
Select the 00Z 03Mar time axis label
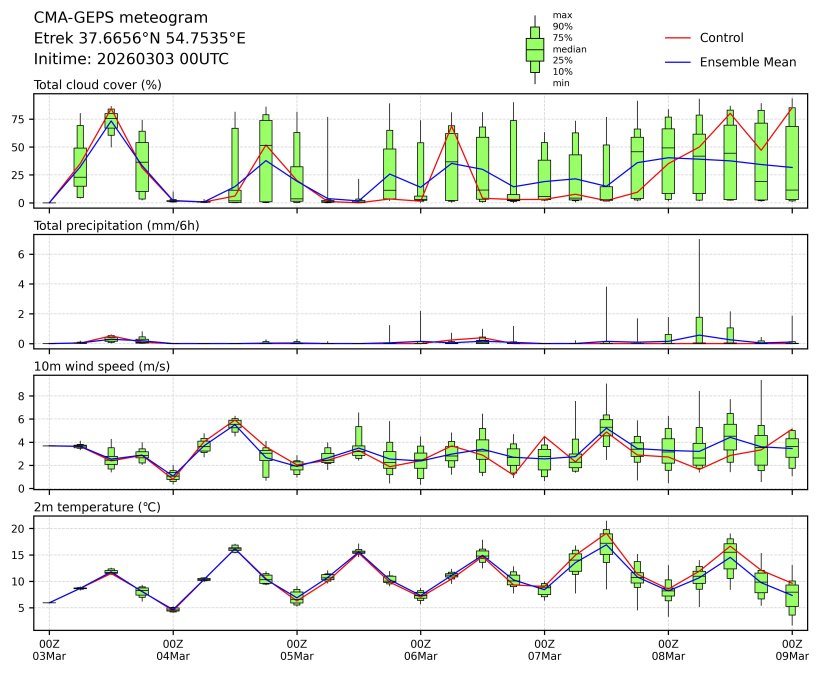(49, 650)
